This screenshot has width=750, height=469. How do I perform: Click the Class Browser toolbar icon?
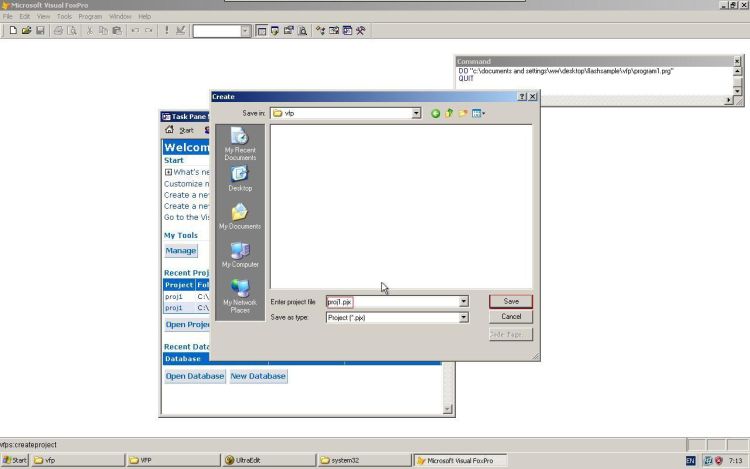(320, 31)
